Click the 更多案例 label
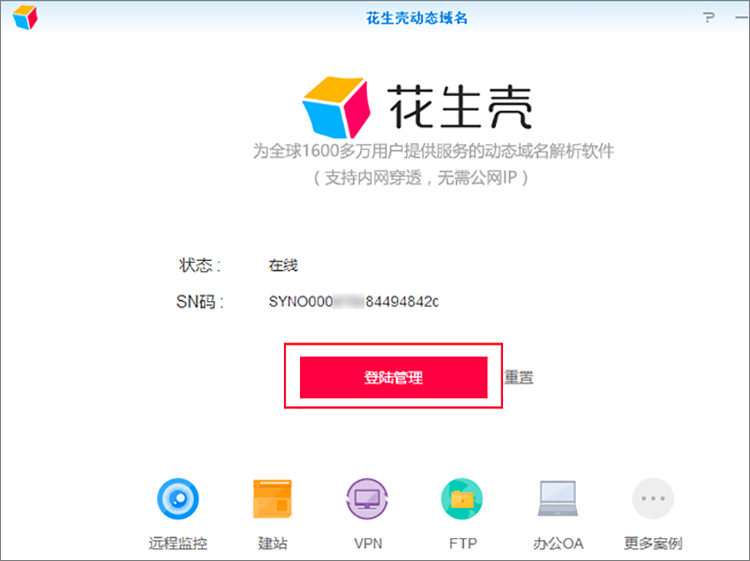Viewport: 750px width, 561px height. 653,543
